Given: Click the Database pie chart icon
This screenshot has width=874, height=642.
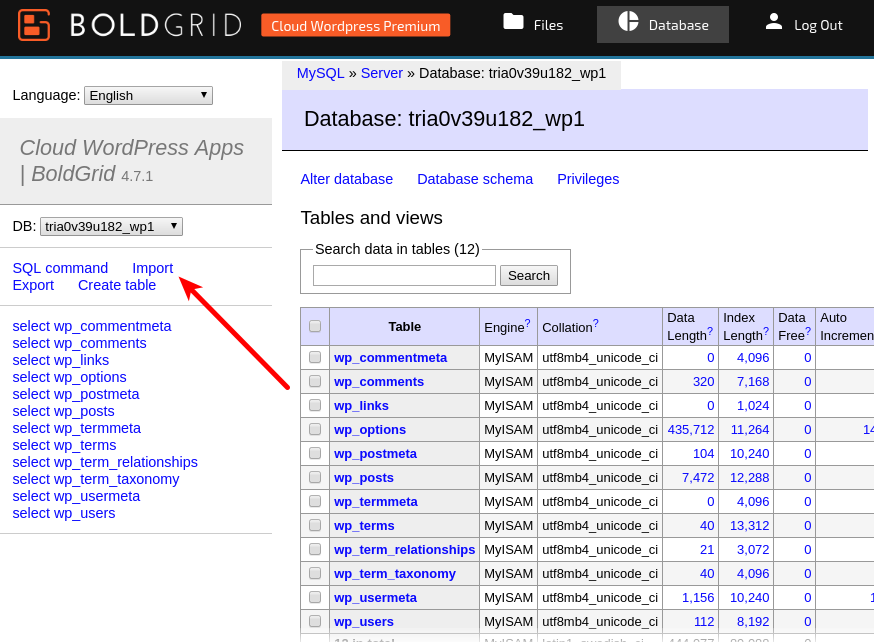Looking at the screenshot, I should point(628,21).
